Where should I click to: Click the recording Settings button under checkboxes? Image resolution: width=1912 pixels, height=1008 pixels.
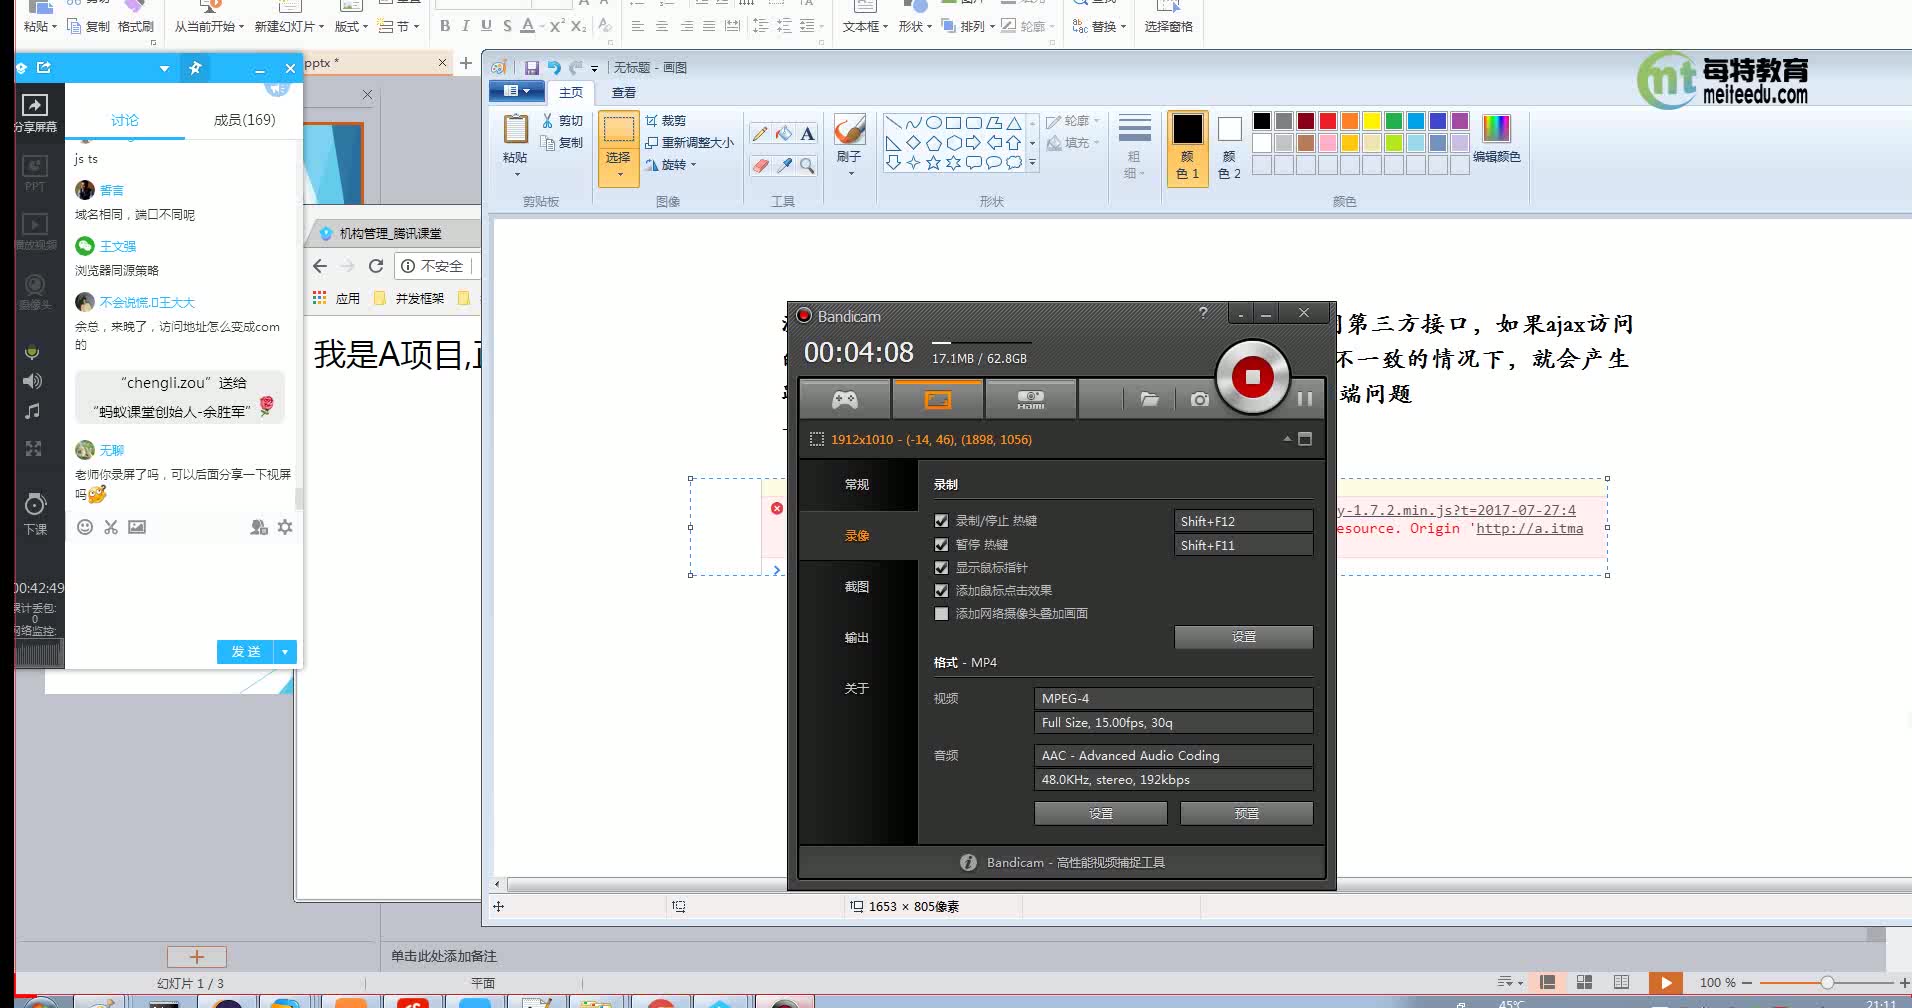pos(1243,637)
